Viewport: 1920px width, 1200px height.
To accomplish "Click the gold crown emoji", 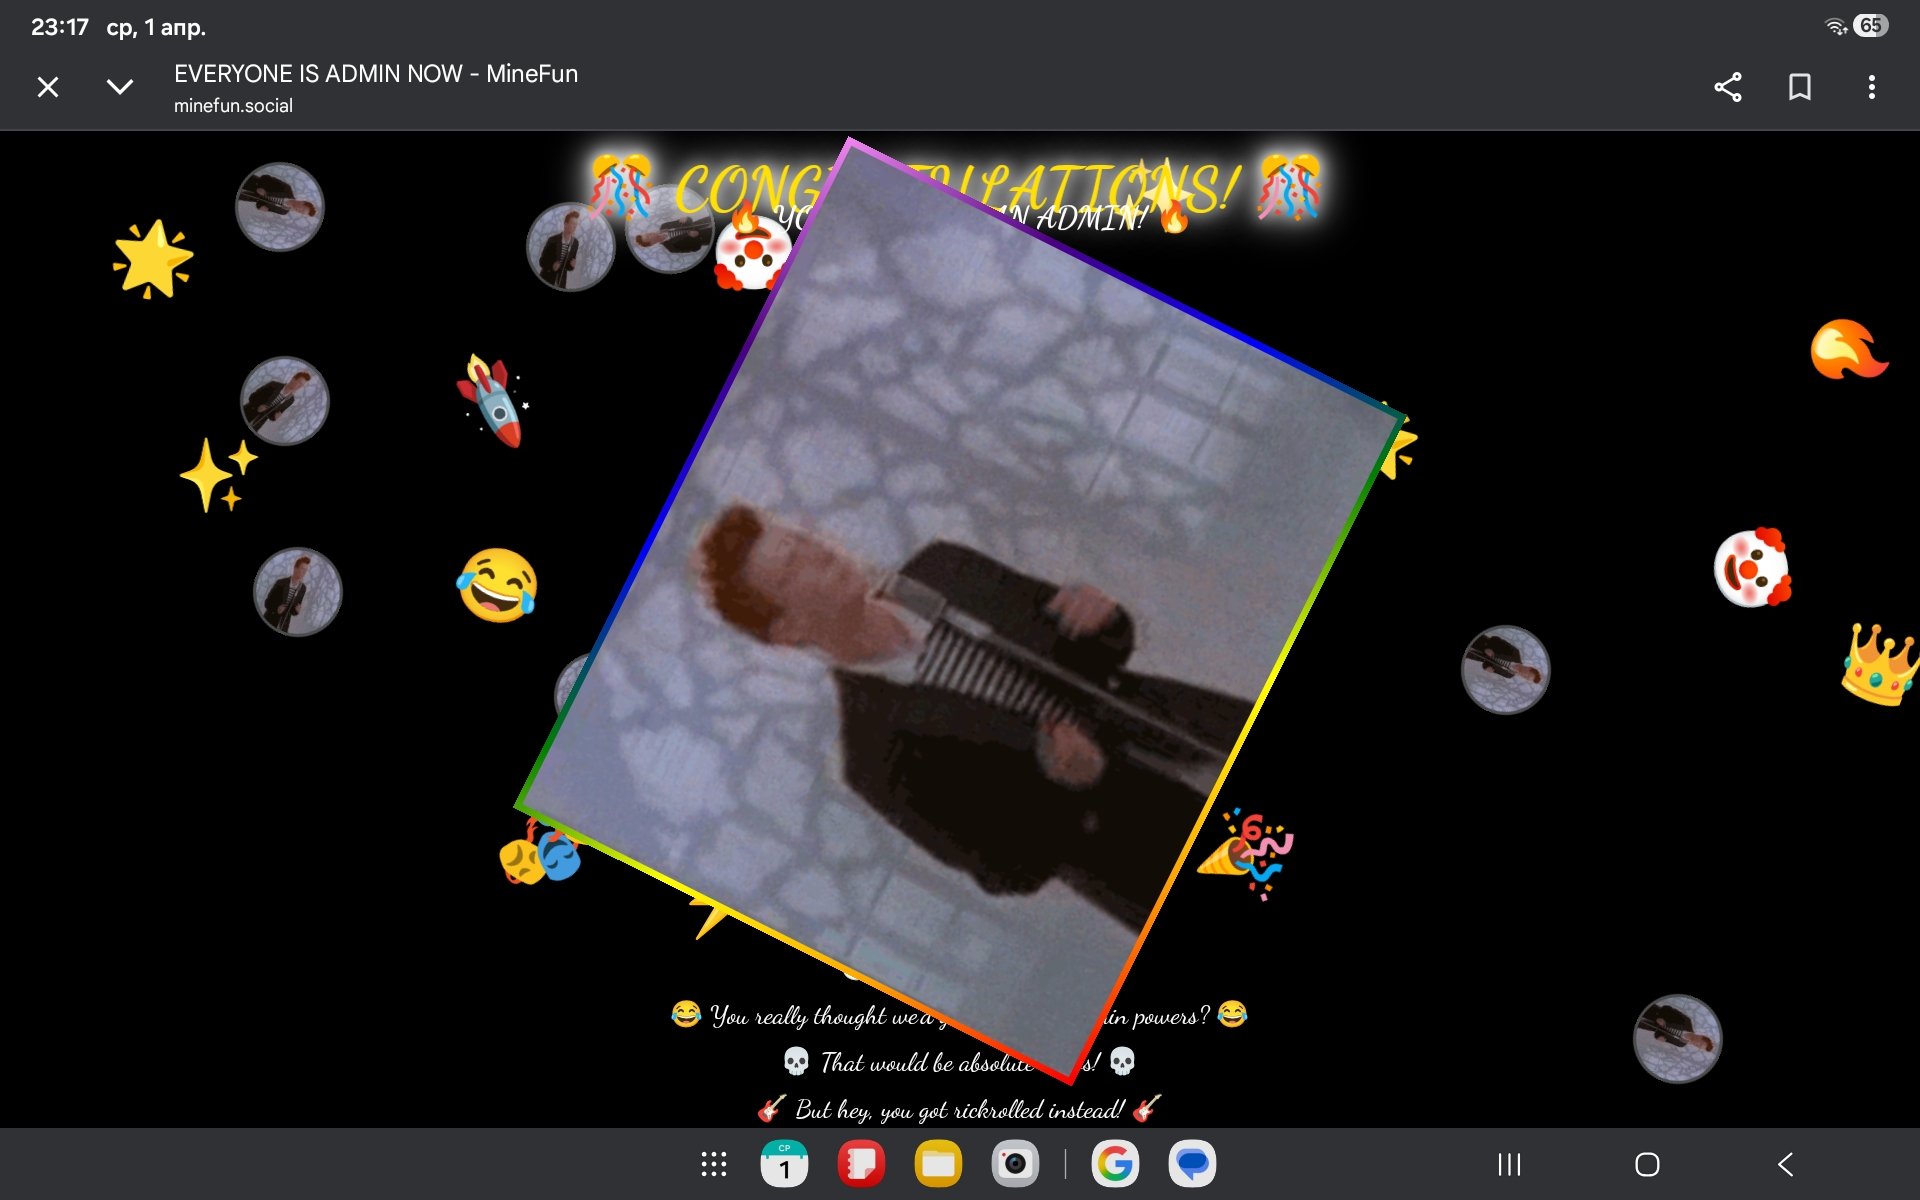I will coord(1878,664).
